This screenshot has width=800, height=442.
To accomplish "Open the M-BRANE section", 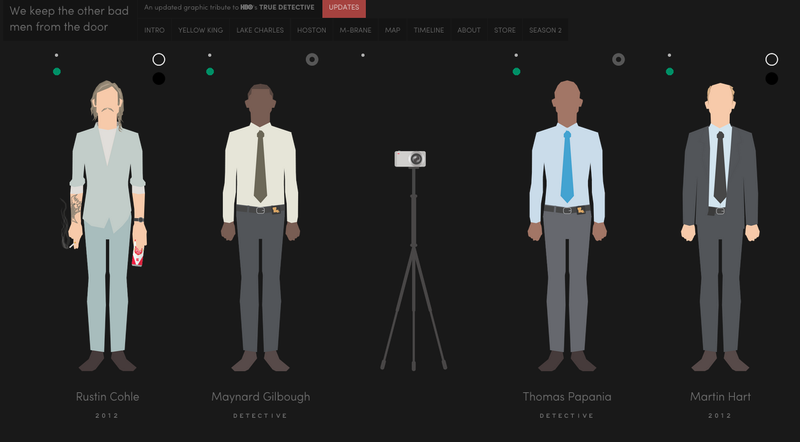I will tap(356, 30).
